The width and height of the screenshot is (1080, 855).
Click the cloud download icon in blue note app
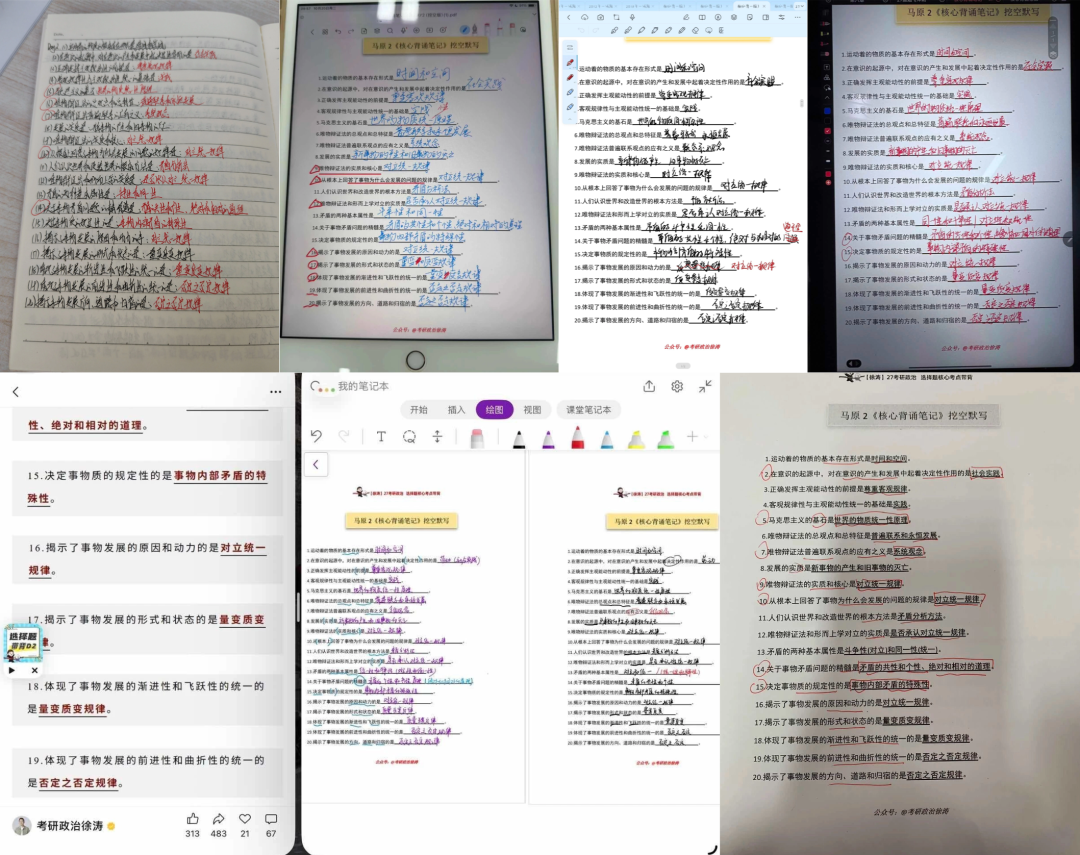pos(585,17)
